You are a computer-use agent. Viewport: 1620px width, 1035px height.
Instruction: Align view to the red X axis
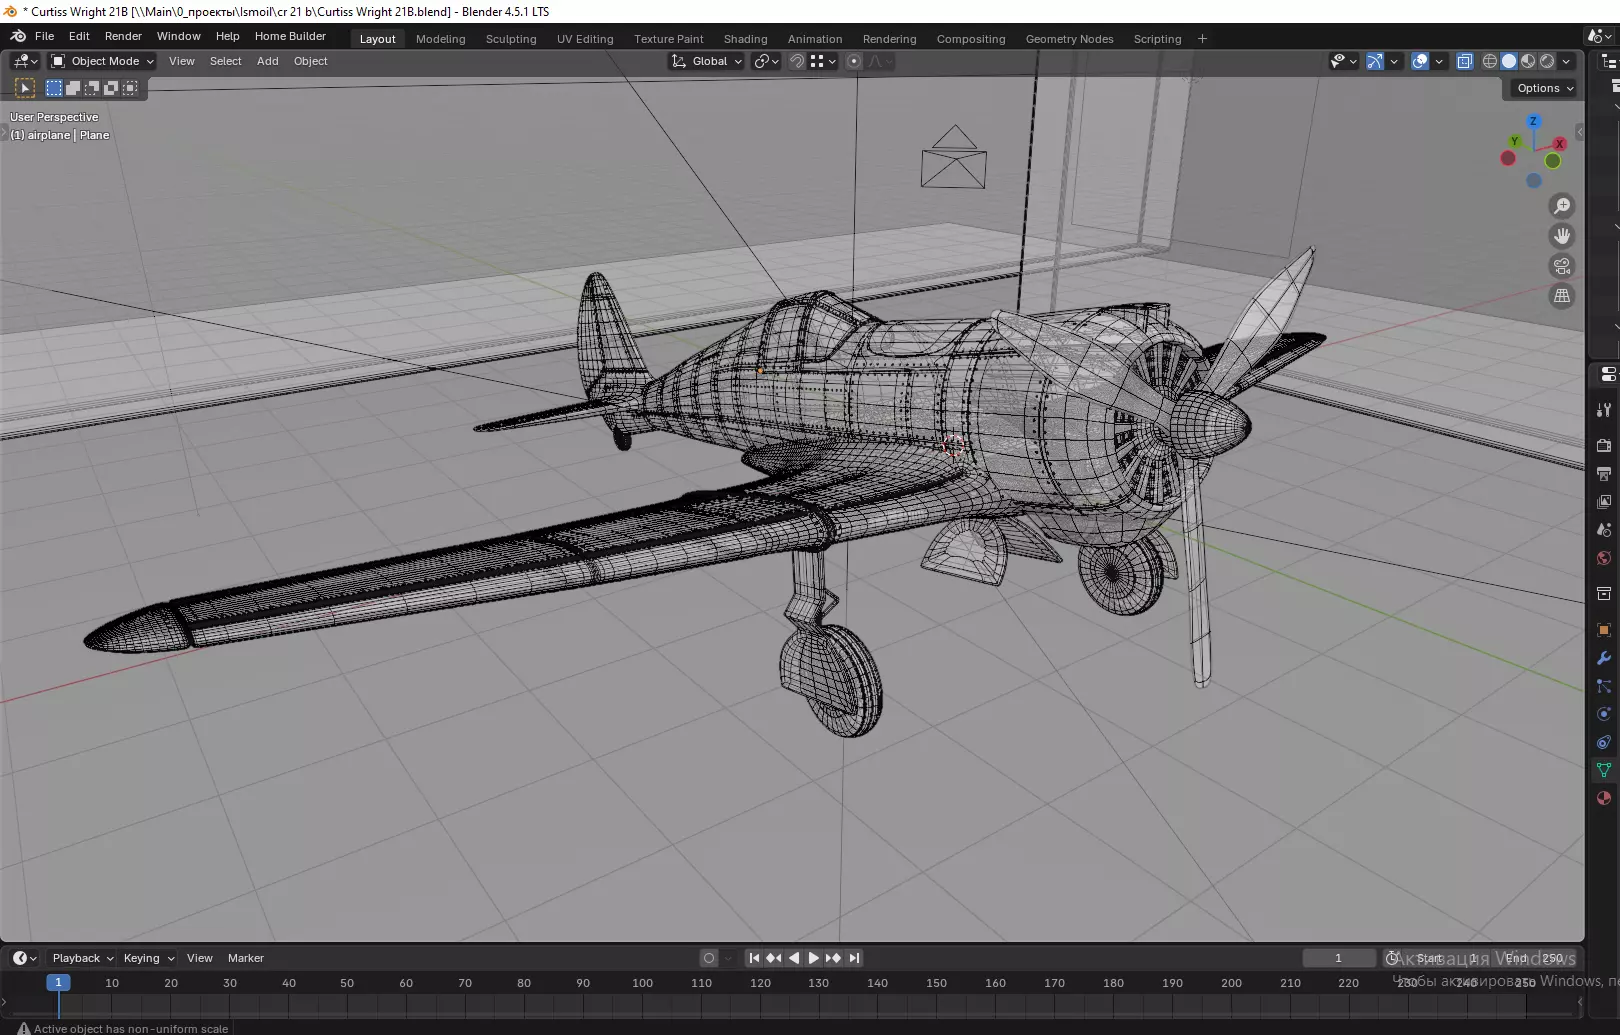[x=1559, y=144]
